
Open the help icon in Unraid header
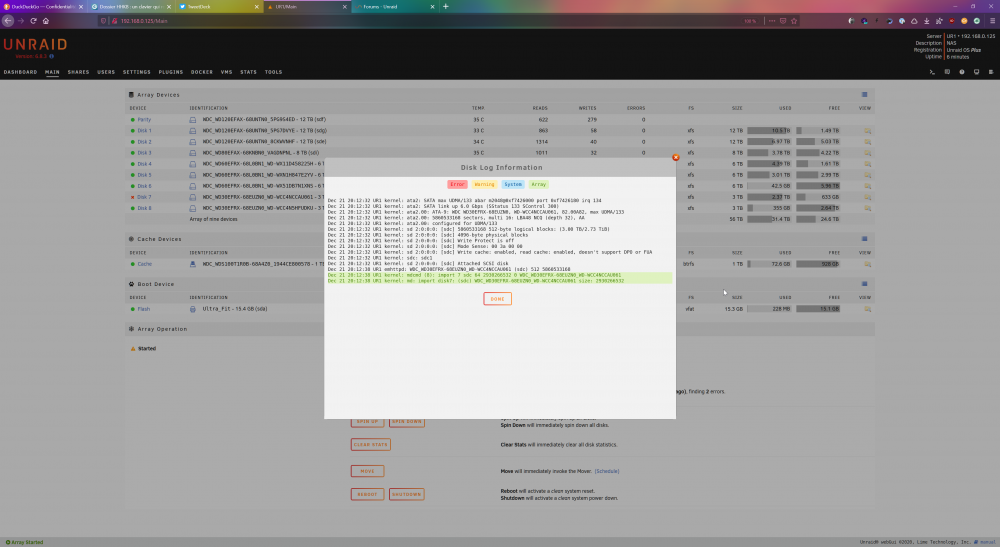pyautogui.click(x=962, y=72)
